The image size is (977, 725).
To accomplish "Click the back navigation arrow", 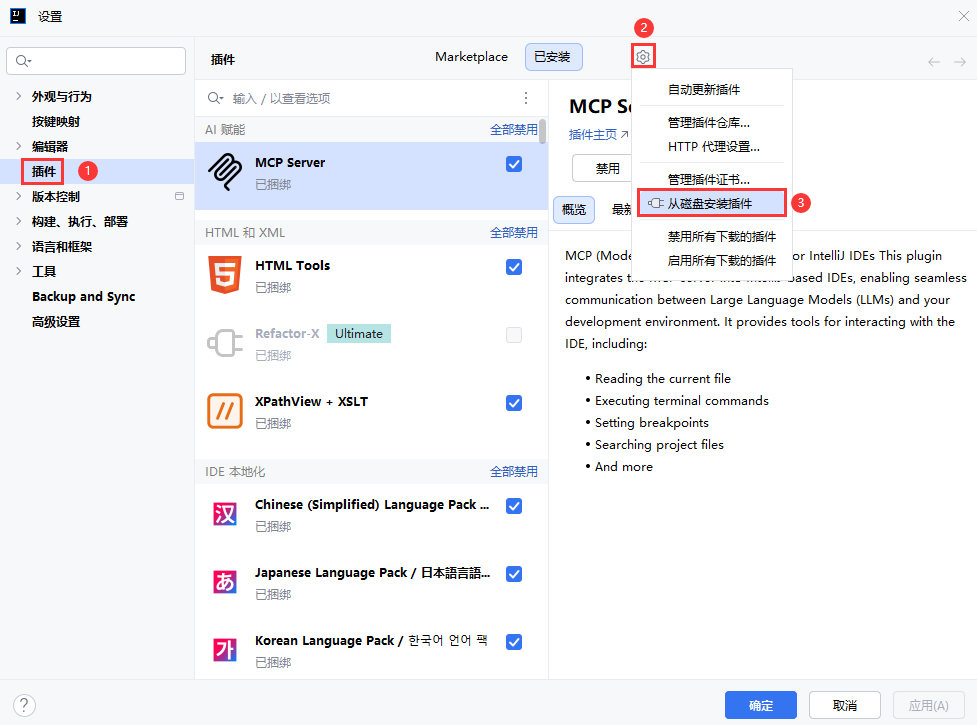I will (933, 62).
